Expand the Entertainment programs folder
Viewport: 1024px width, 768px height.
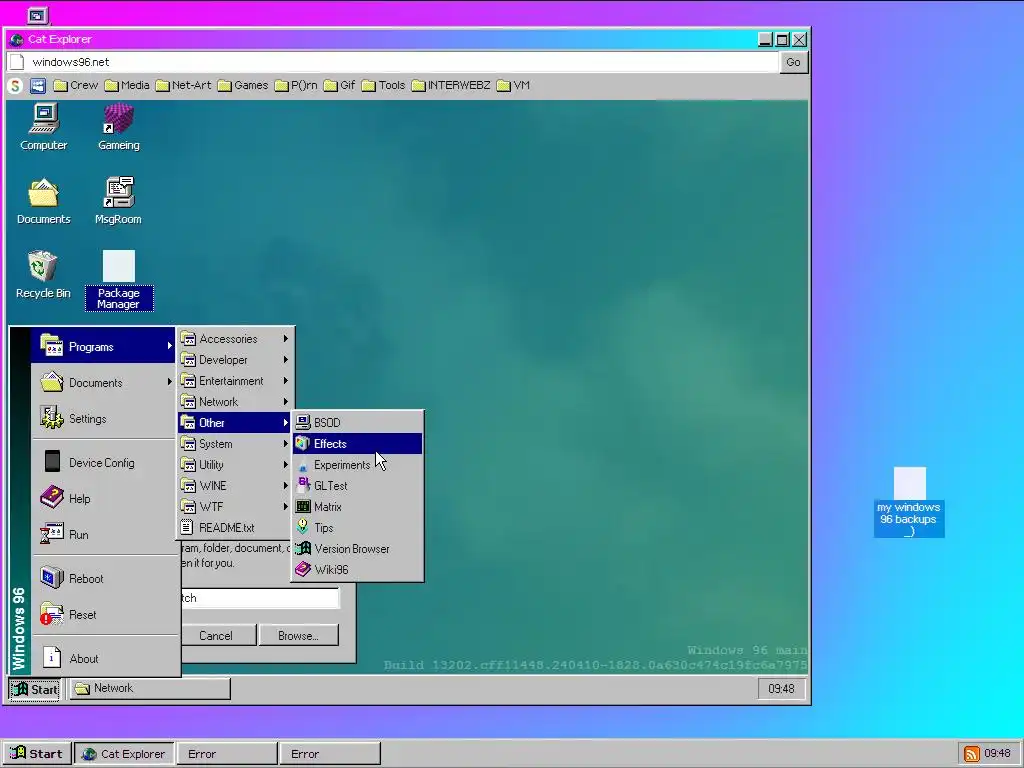[x=235, y=380]
